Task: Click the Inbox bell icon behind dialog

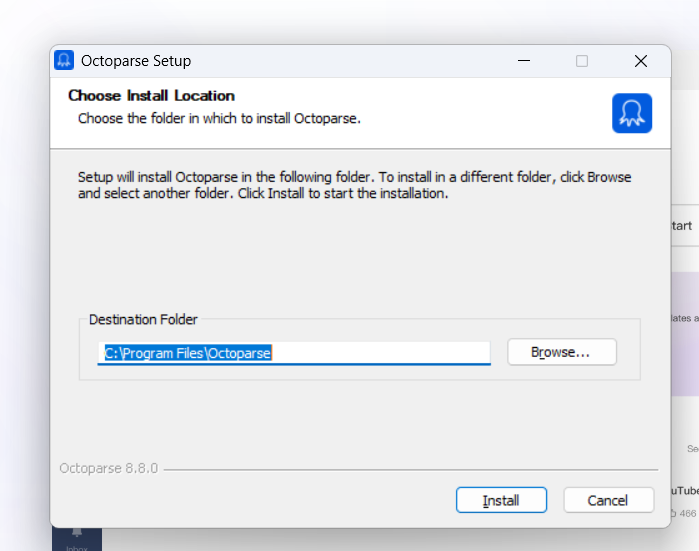Action: [77, 532]
